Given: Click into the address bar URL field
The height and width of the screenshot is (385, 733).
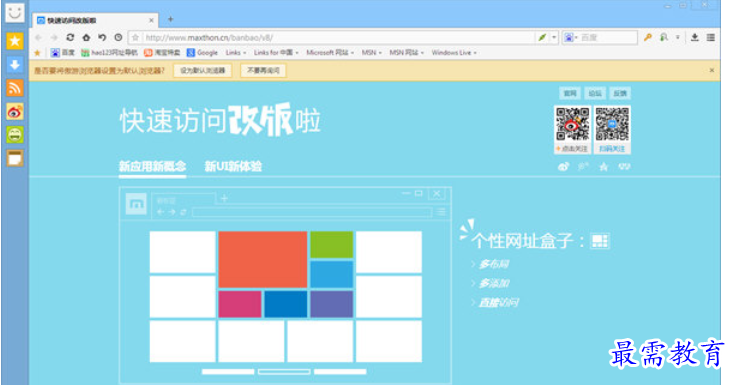Looking at the screenshot, I should (338, 37).
